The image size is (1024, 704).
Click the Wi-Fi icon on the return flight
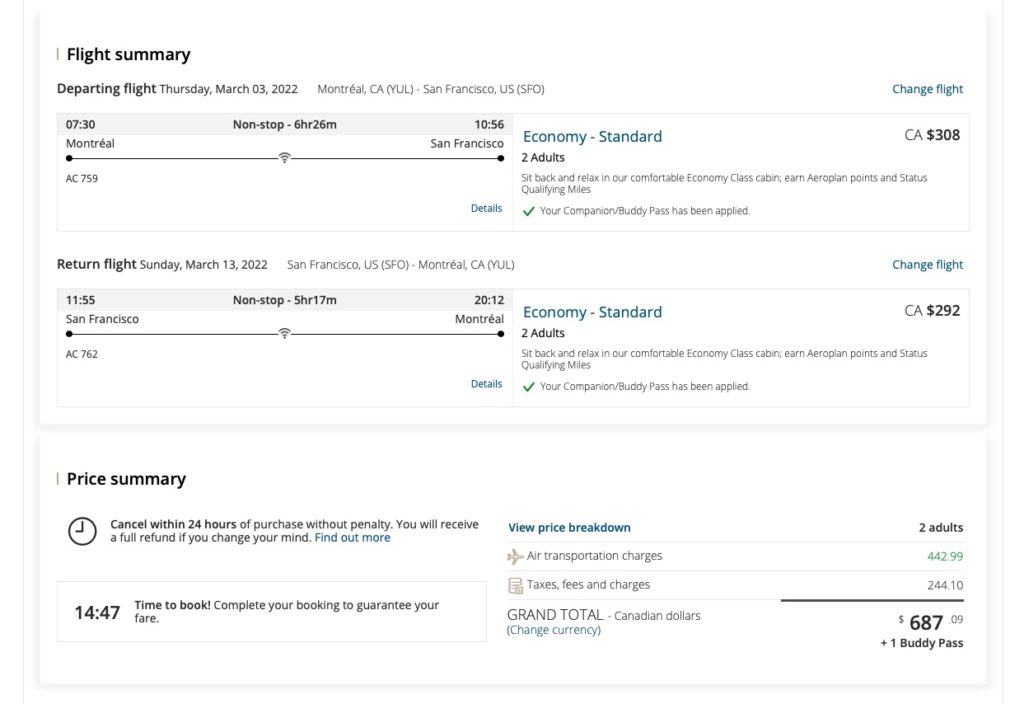click(285, 334)
